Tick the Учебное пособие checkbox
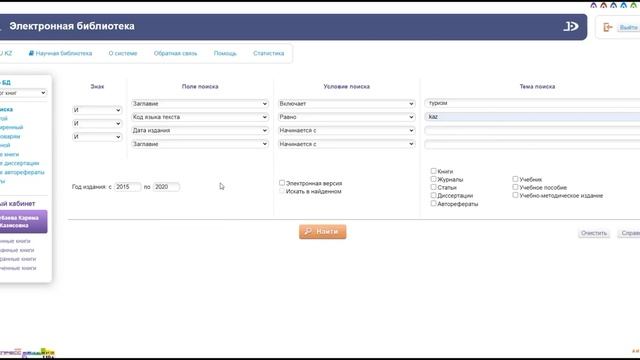 pos(516,187)
